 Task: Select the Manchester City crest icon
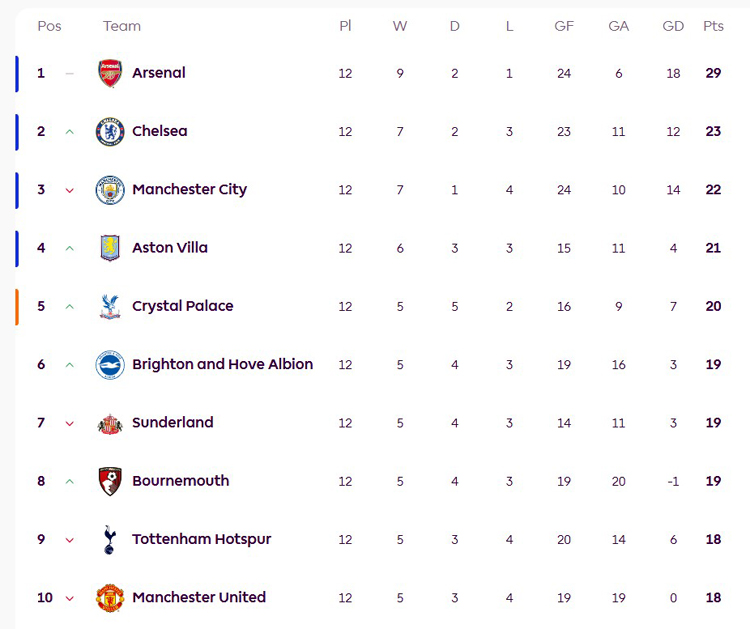(109, 190)
